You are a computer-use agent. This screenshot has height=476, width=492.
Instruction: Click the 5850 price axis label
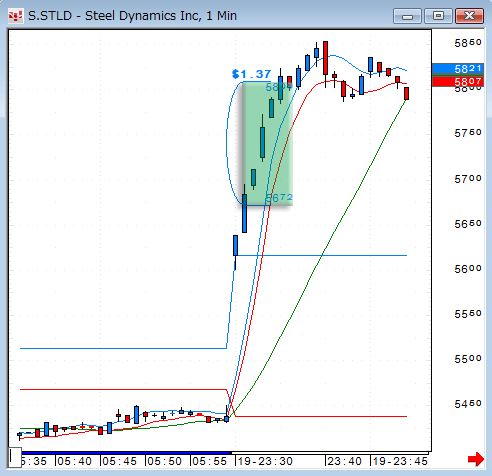click(x=468, y=43)
